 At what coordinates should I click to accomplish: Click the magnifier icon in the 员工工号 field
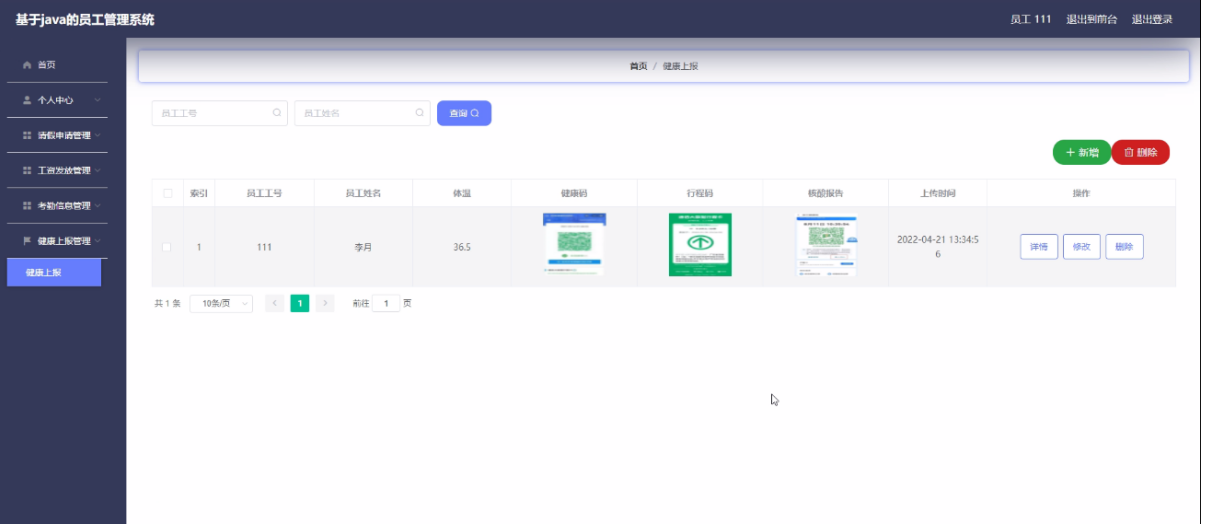pyautogui.click(x=277, y=113)
